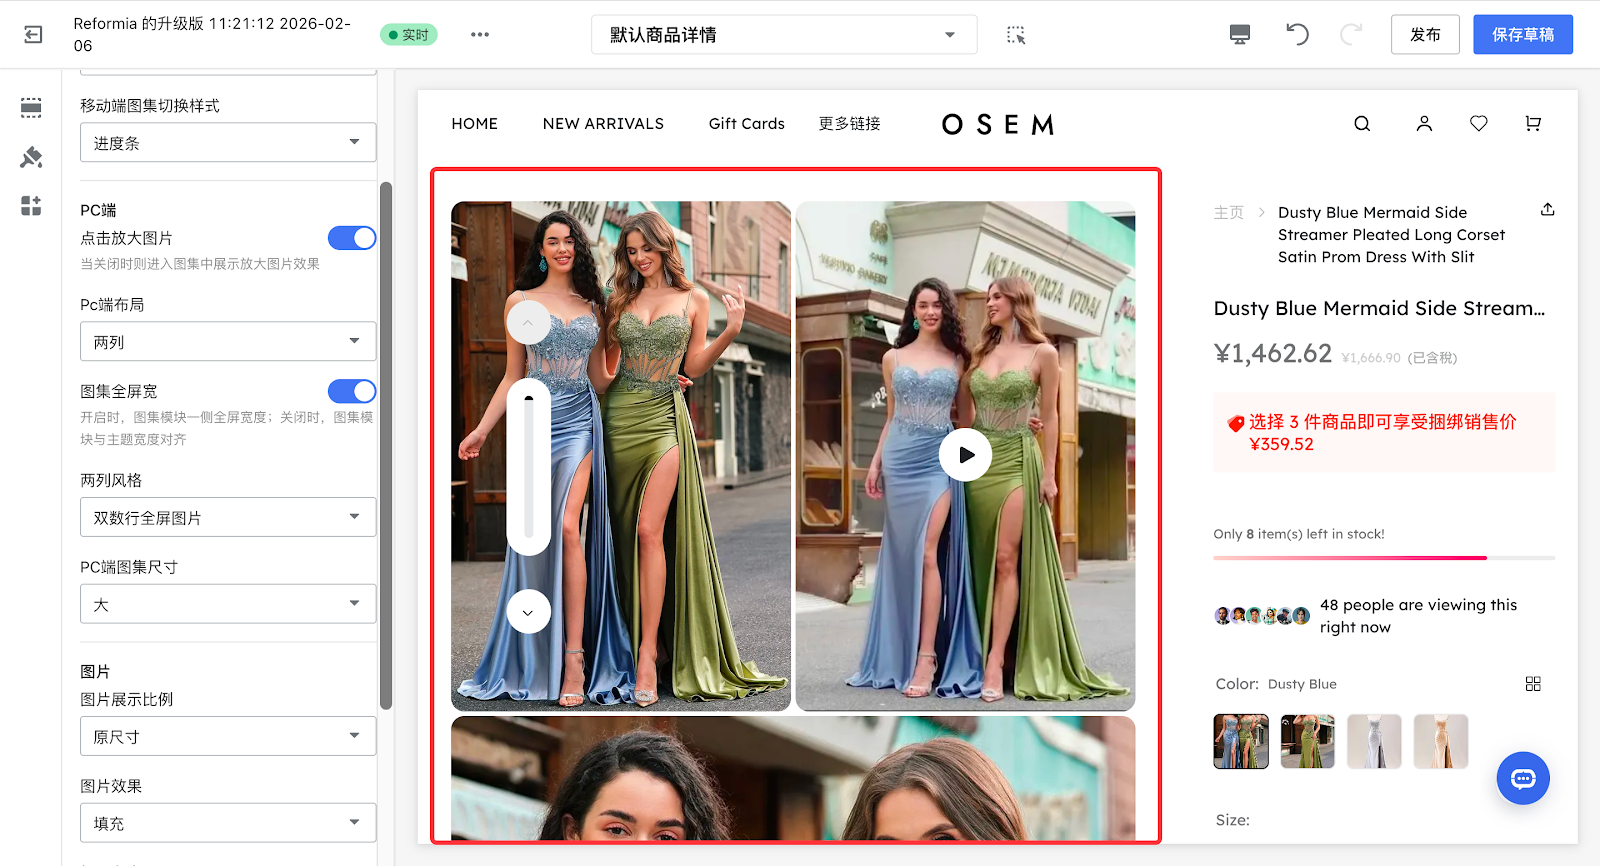Expand the Pc端布局 dropdown showing 两列
Screen dimensions: 1600x866
228,342
